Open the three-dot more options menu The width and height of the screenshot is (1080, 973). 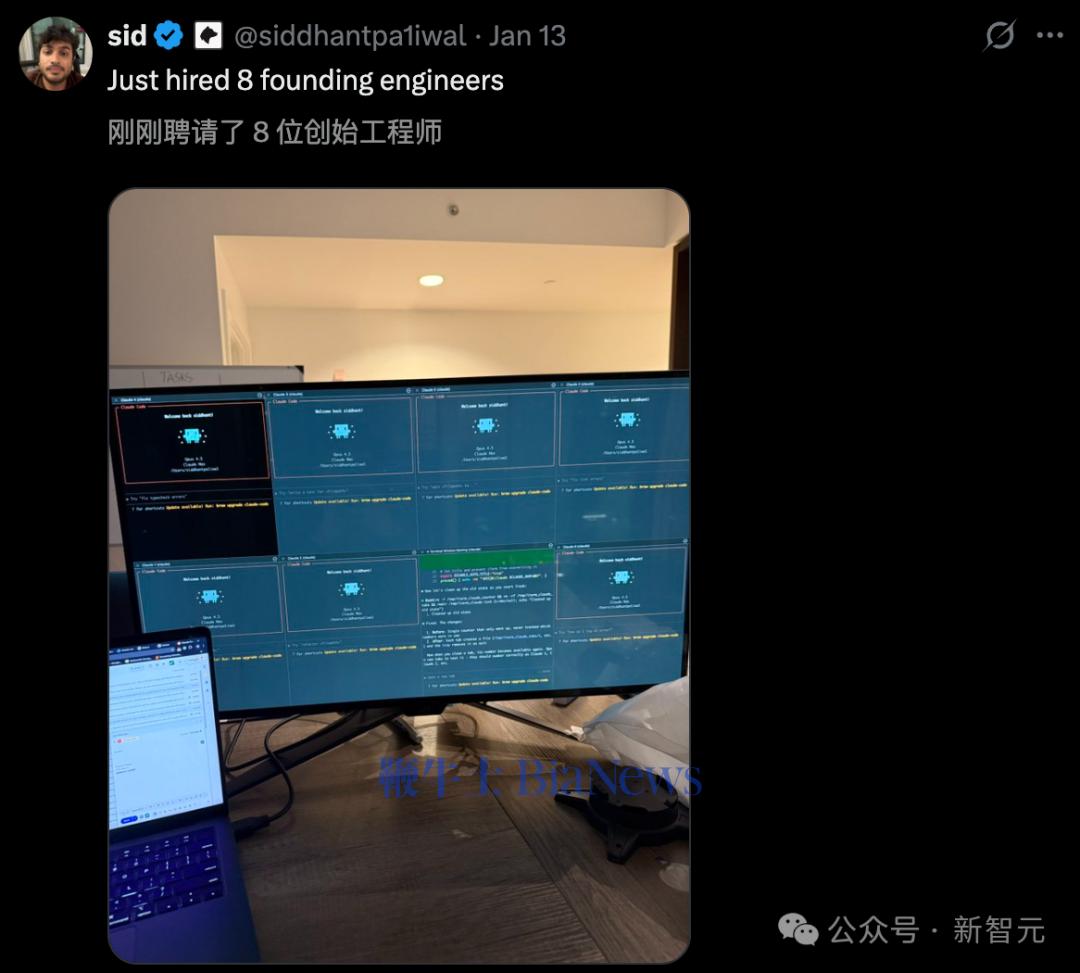(x=1050, y=36)
